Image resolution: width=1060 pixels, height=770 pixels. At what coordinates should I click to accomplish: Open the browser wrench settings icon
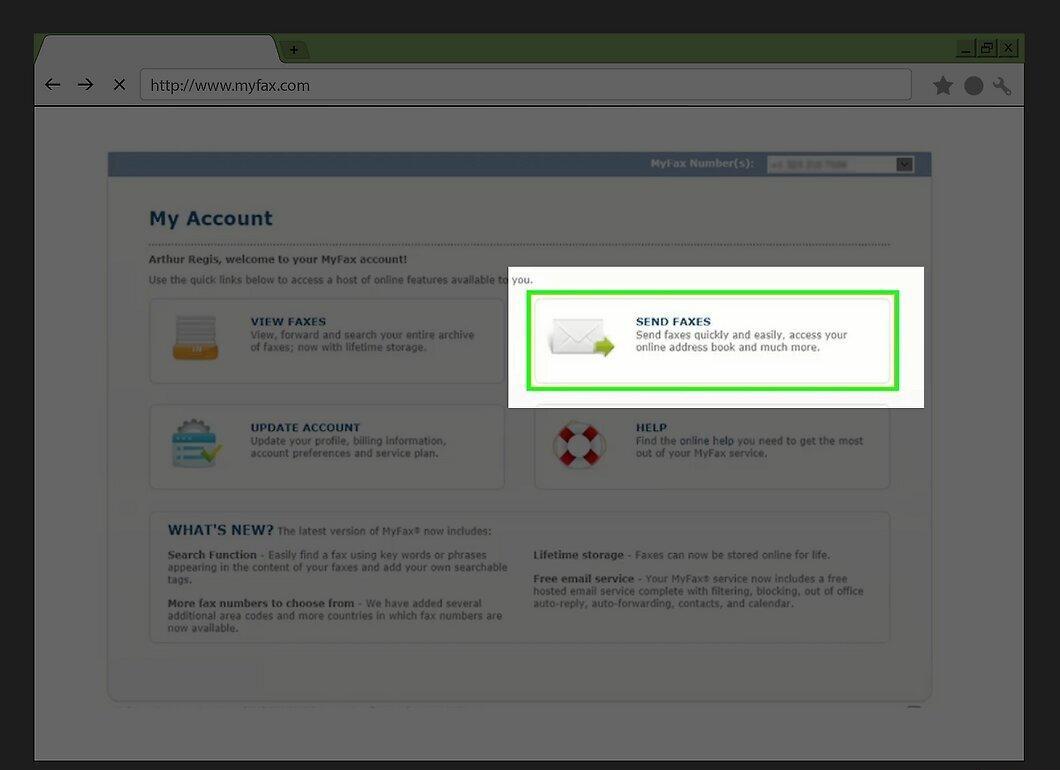pos(1002,86)
